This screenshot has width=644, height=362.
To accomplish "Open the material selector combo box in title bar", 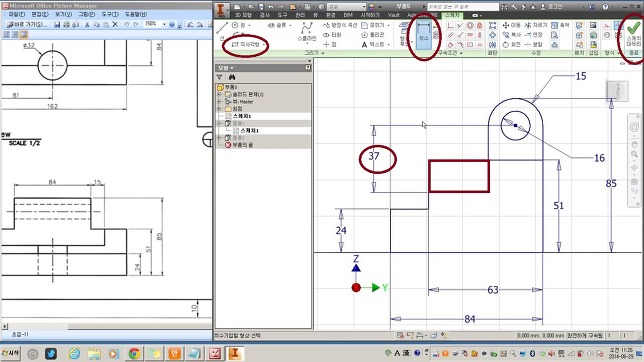I will (346, 7).
